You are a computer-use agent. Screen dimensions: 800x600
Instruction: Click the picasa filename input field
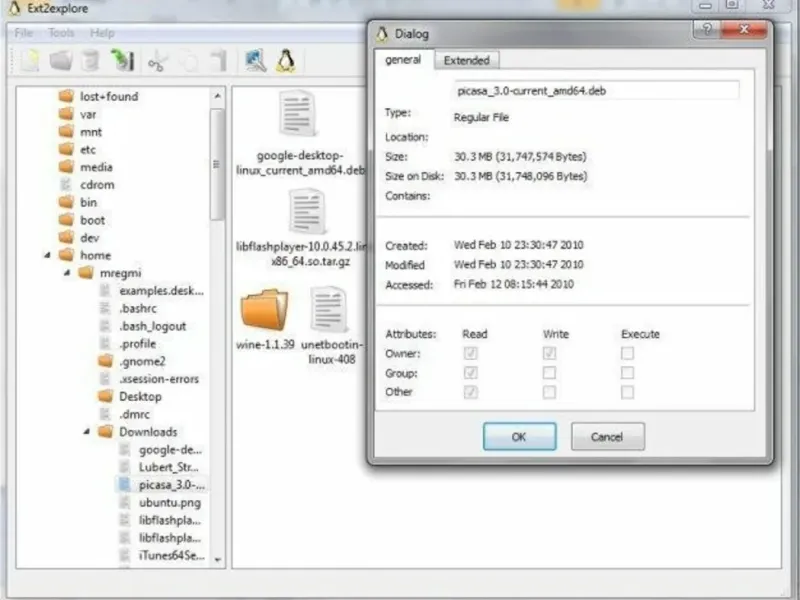(596, 91)
